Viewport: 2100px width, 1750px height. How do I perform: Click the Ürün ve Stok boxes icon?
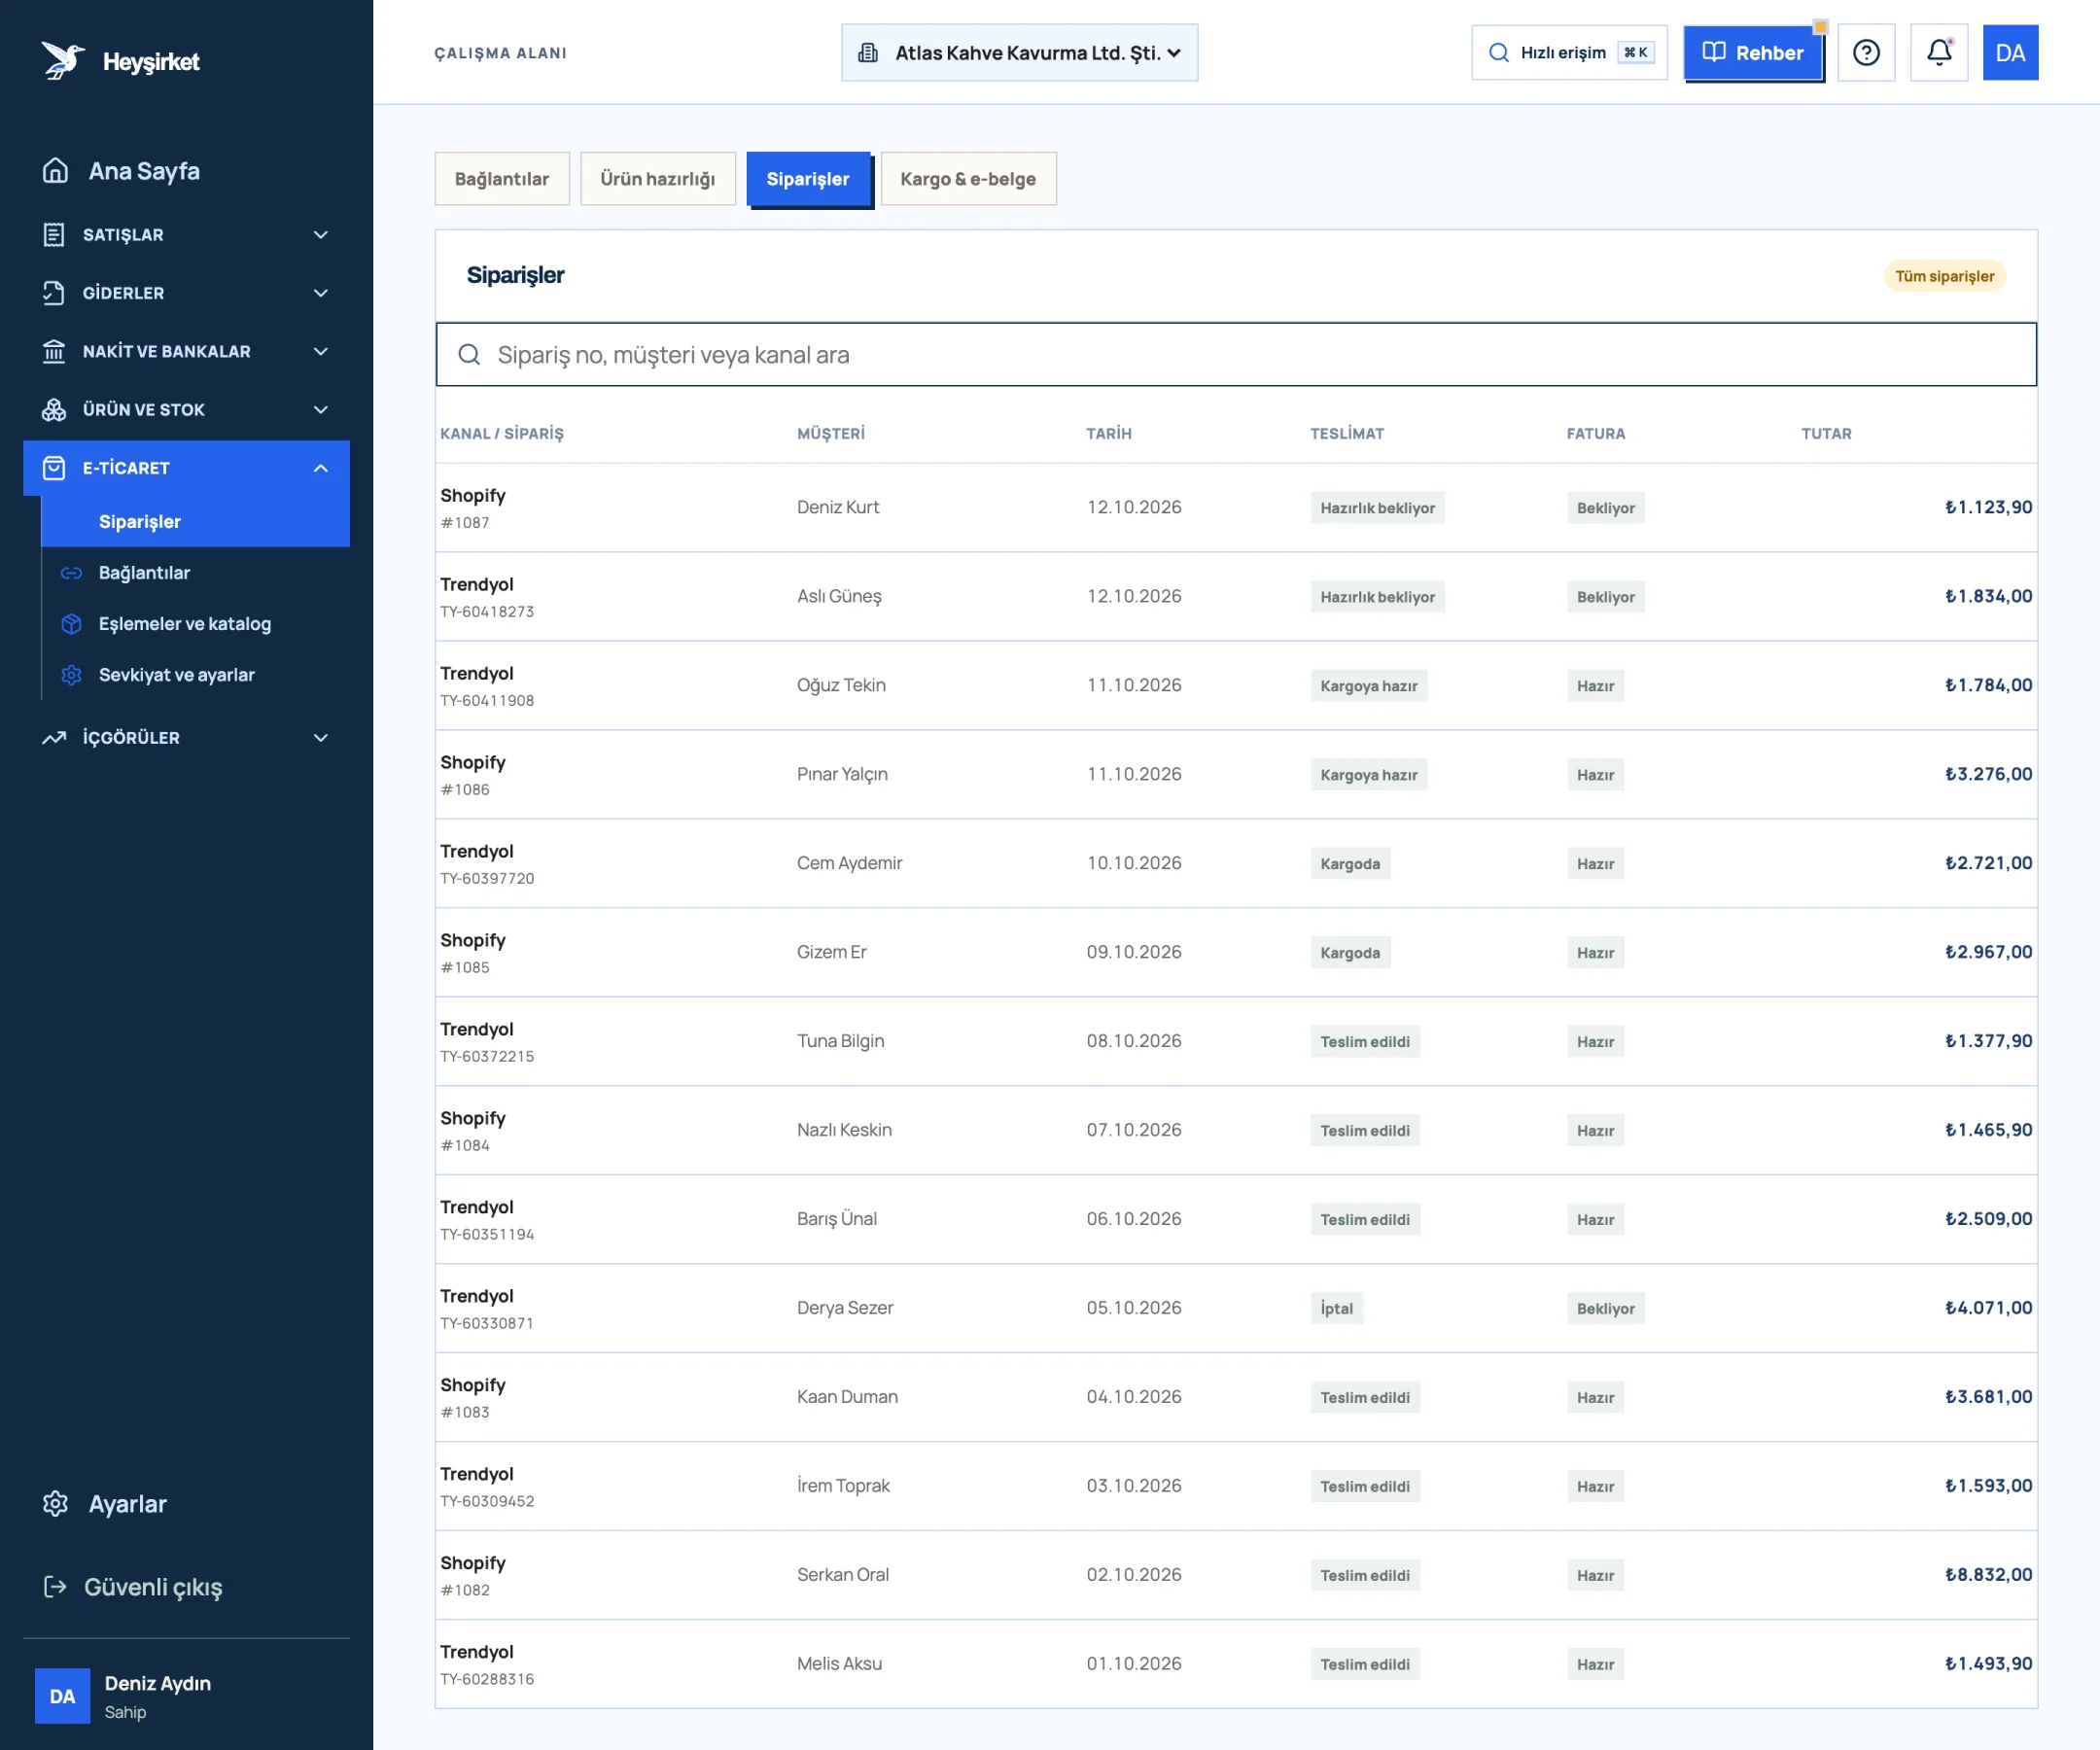point(54,410)
